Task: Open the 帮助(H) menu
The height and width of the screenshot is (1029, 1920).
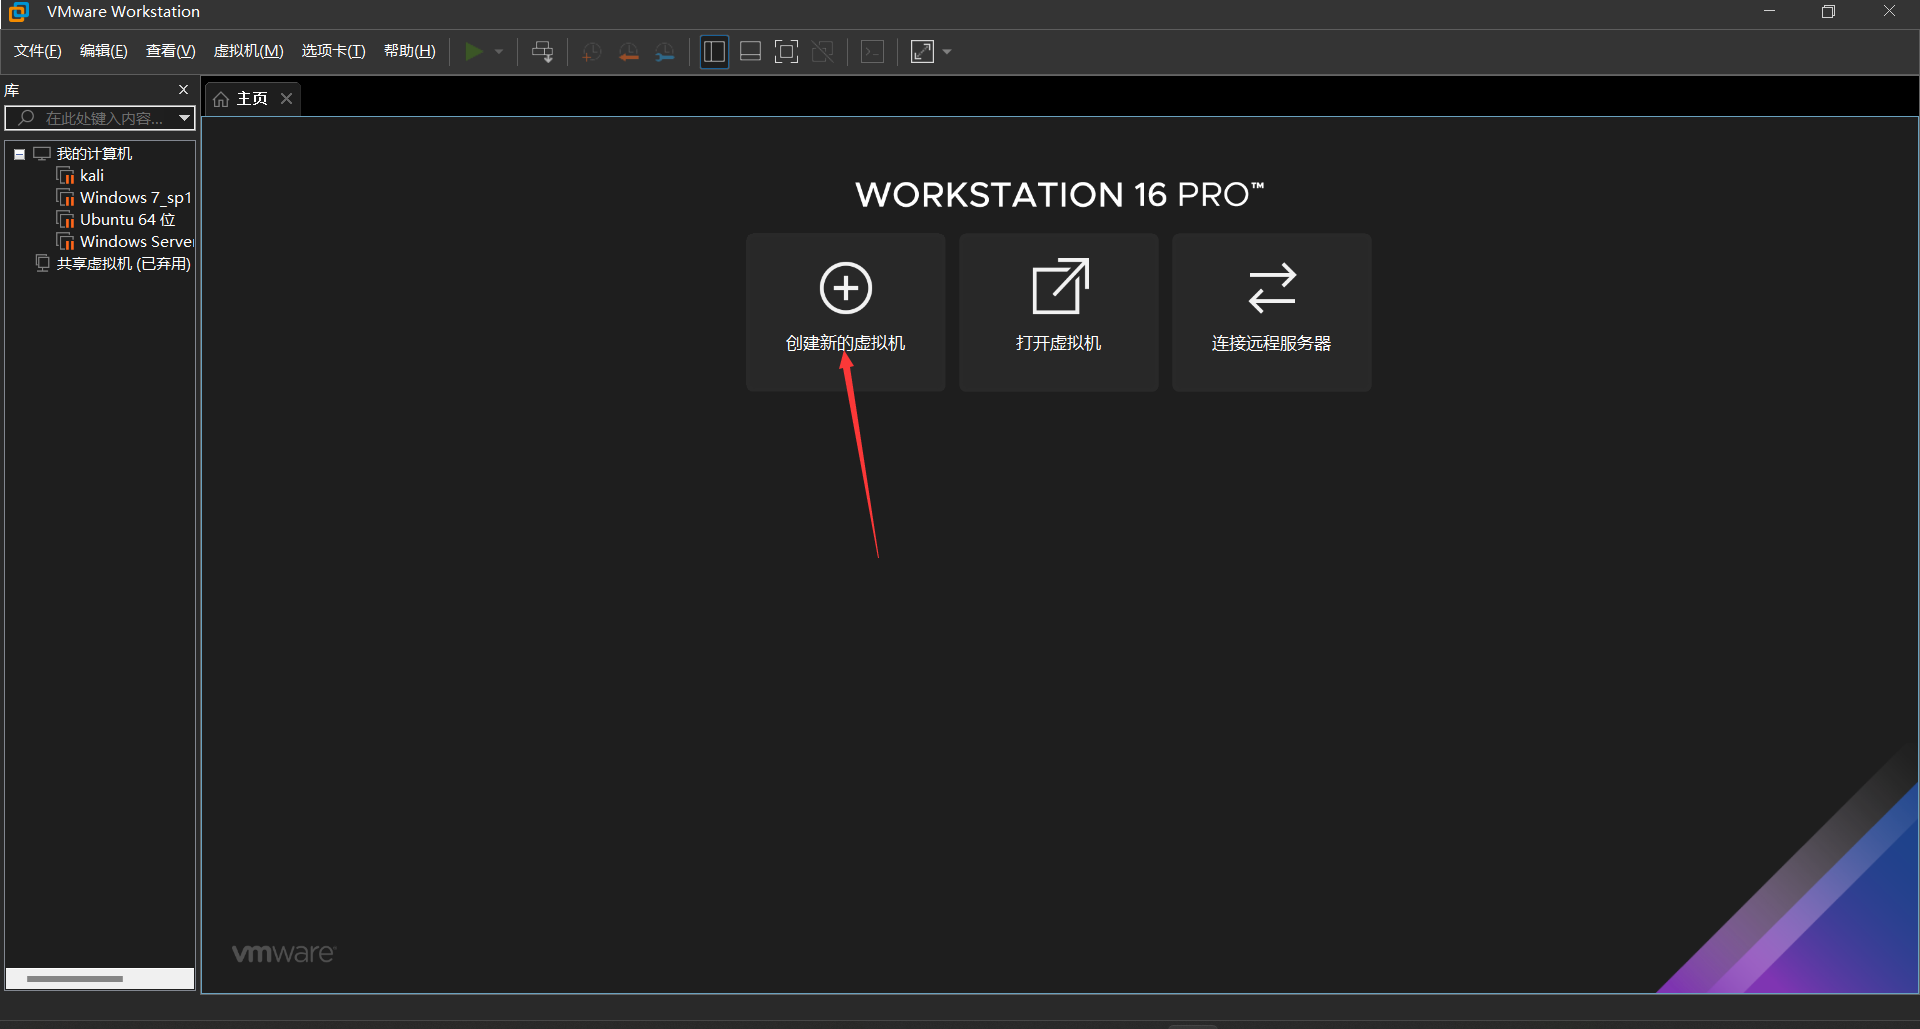Action: point(410,51)
